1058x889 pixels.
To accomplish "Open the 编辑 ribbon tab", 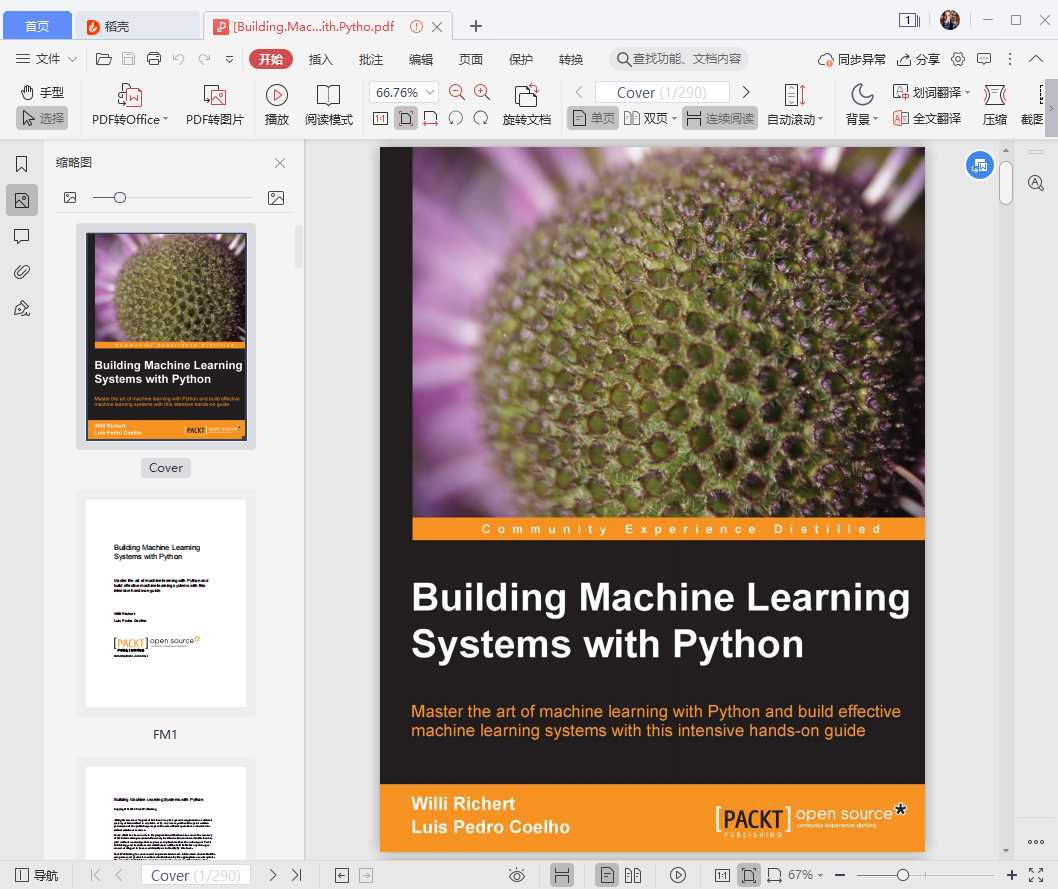I will click(x=420, y=59).
